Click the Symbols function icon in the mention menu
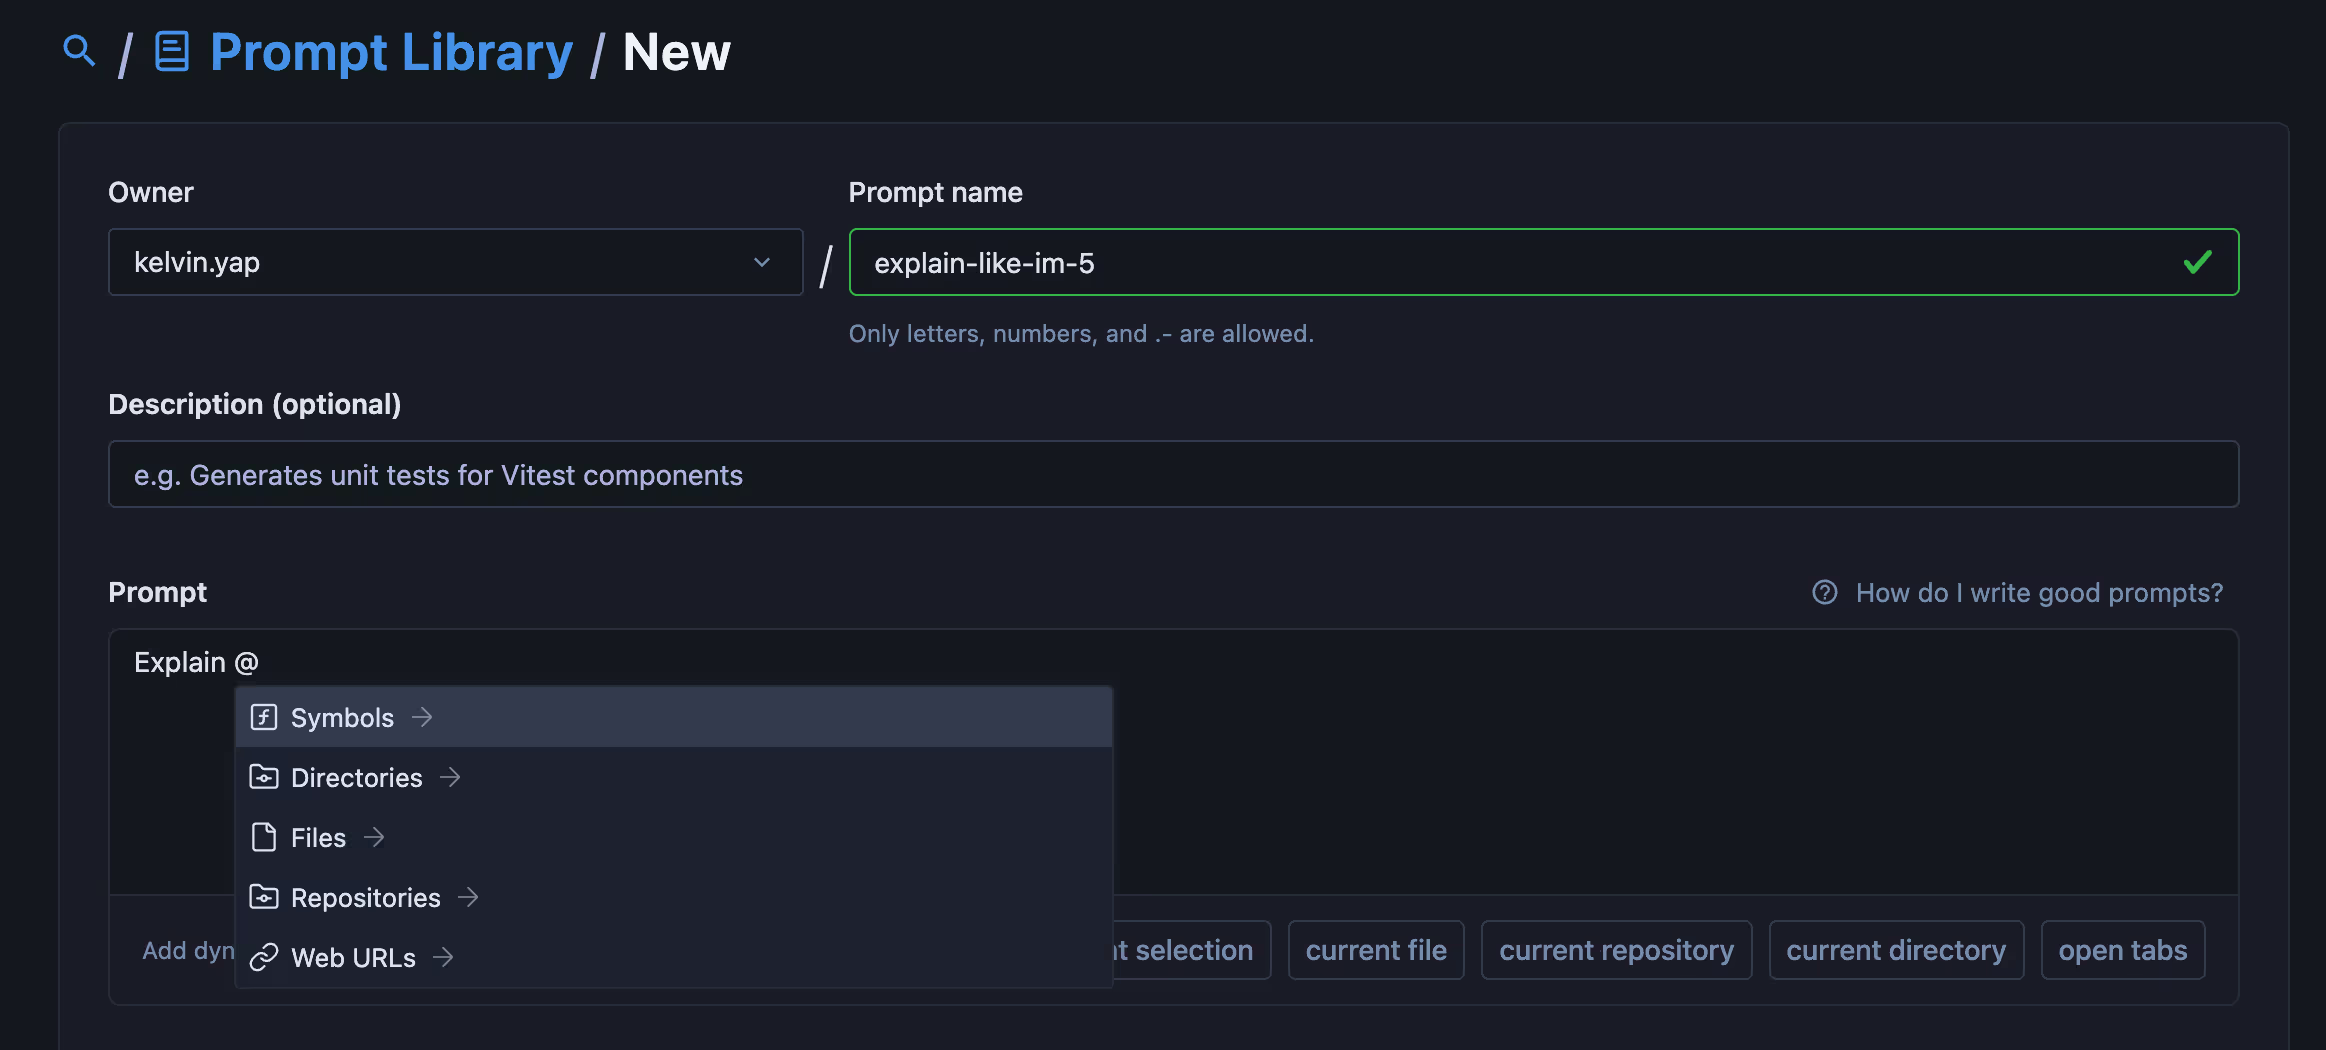Image resolution: width=2326 pixels, height=1050 pixels. click(263, 717)
